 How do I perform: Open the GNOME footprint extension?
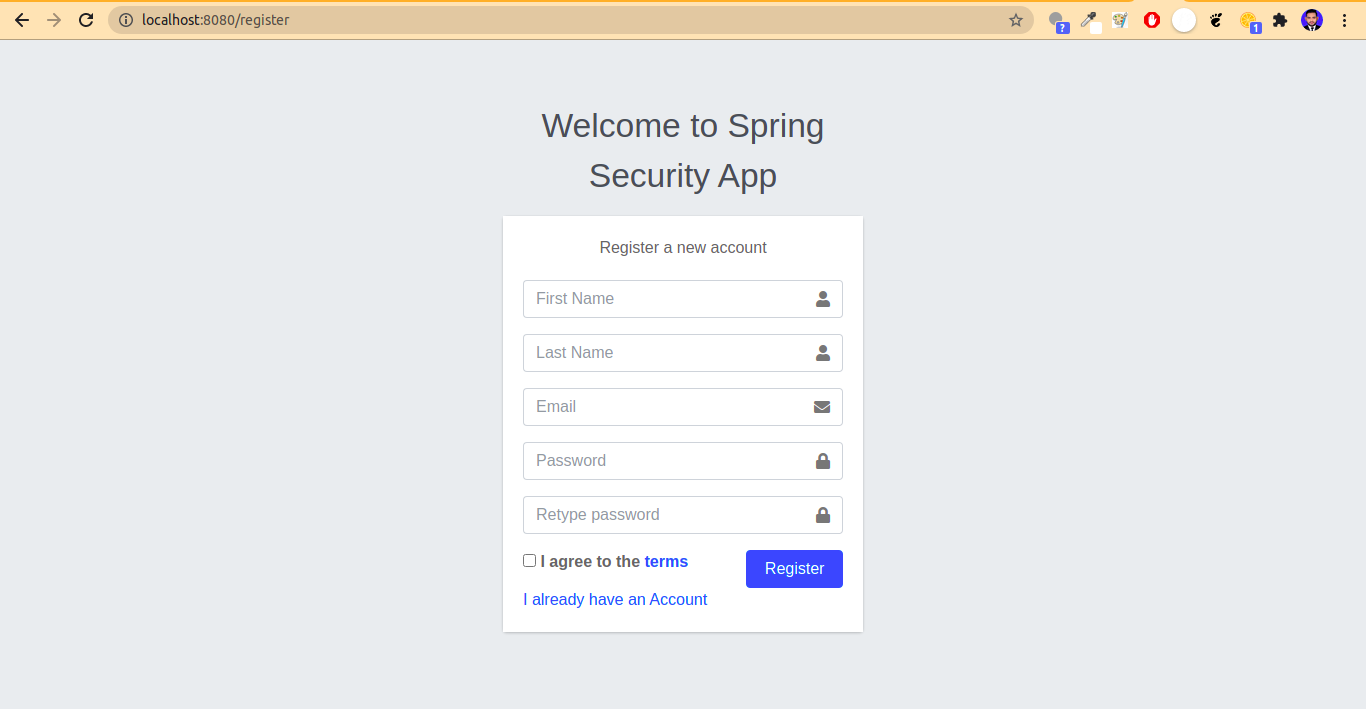(x=1215, y=19)
